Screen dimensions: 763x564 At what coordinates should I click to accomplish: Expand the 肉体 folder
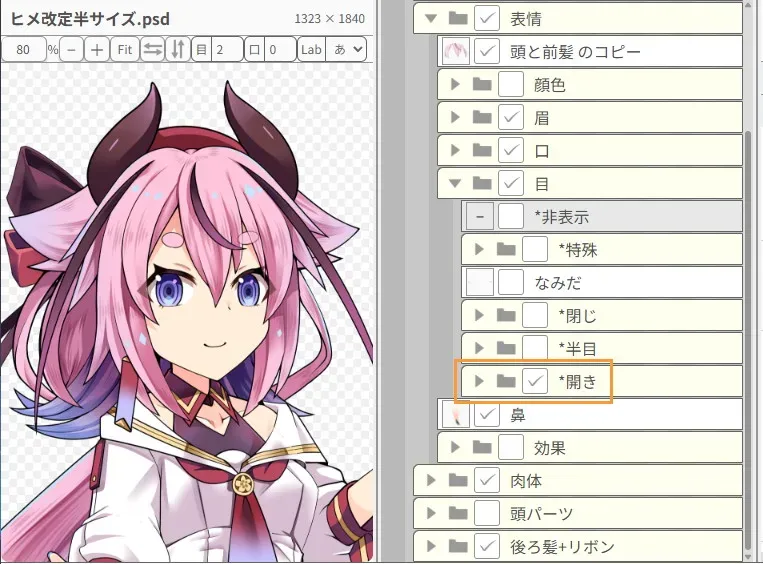click(431, 481)
